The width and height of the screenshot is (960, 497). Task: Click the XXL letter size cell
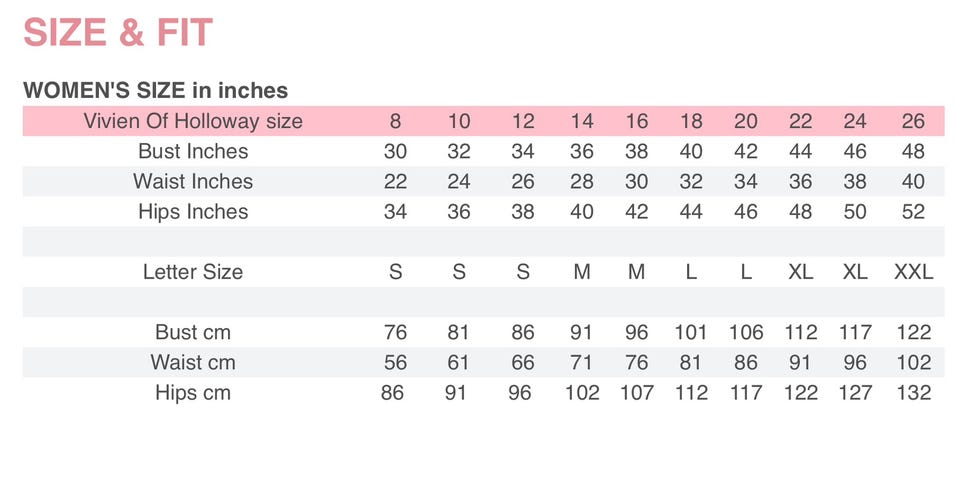pos(913,272)
